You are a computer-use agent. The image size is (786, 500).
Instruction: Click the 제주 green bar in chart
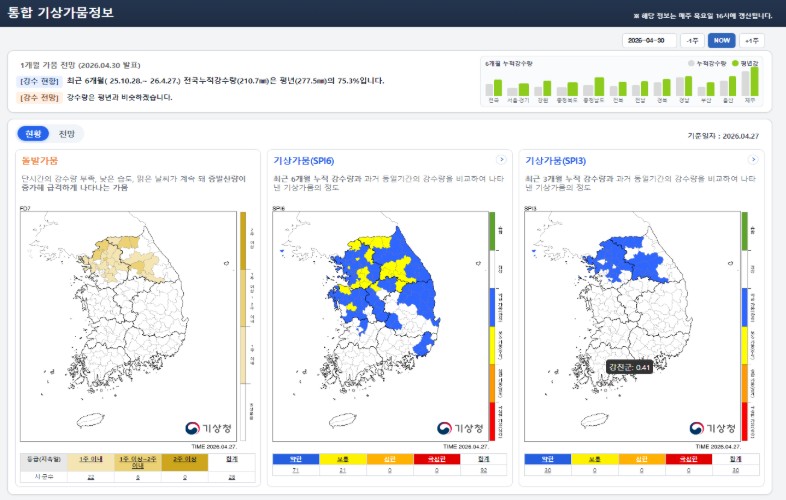(x=754, y=81)
